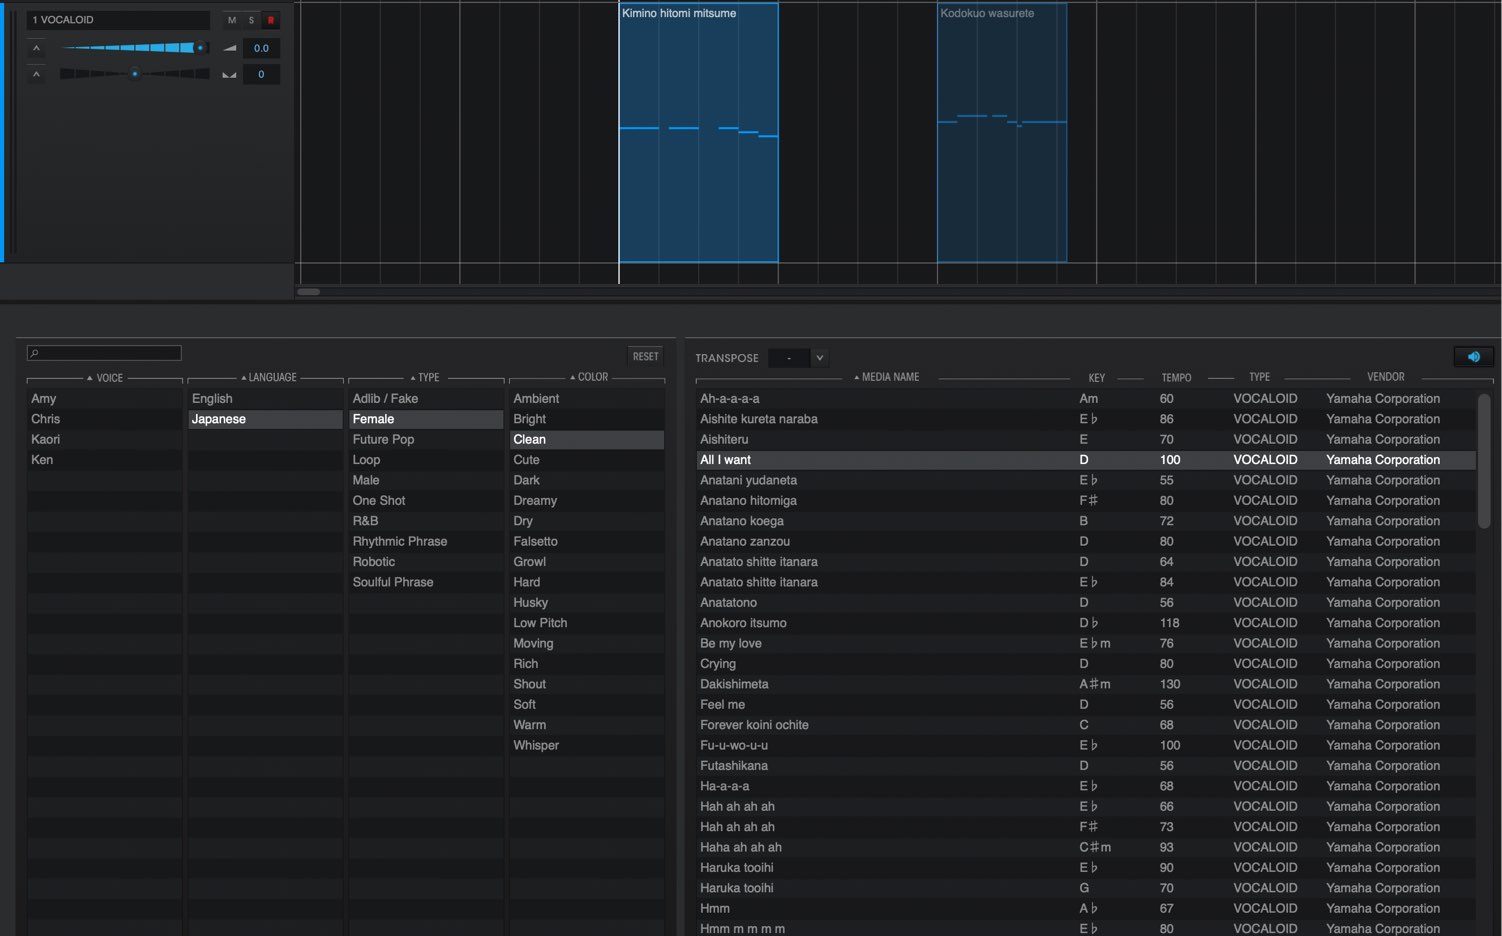The image size is (1502, 936).
Task: Select the Soulful Phrase type filter
Action: pyautogui.click(x=426, y=582)
